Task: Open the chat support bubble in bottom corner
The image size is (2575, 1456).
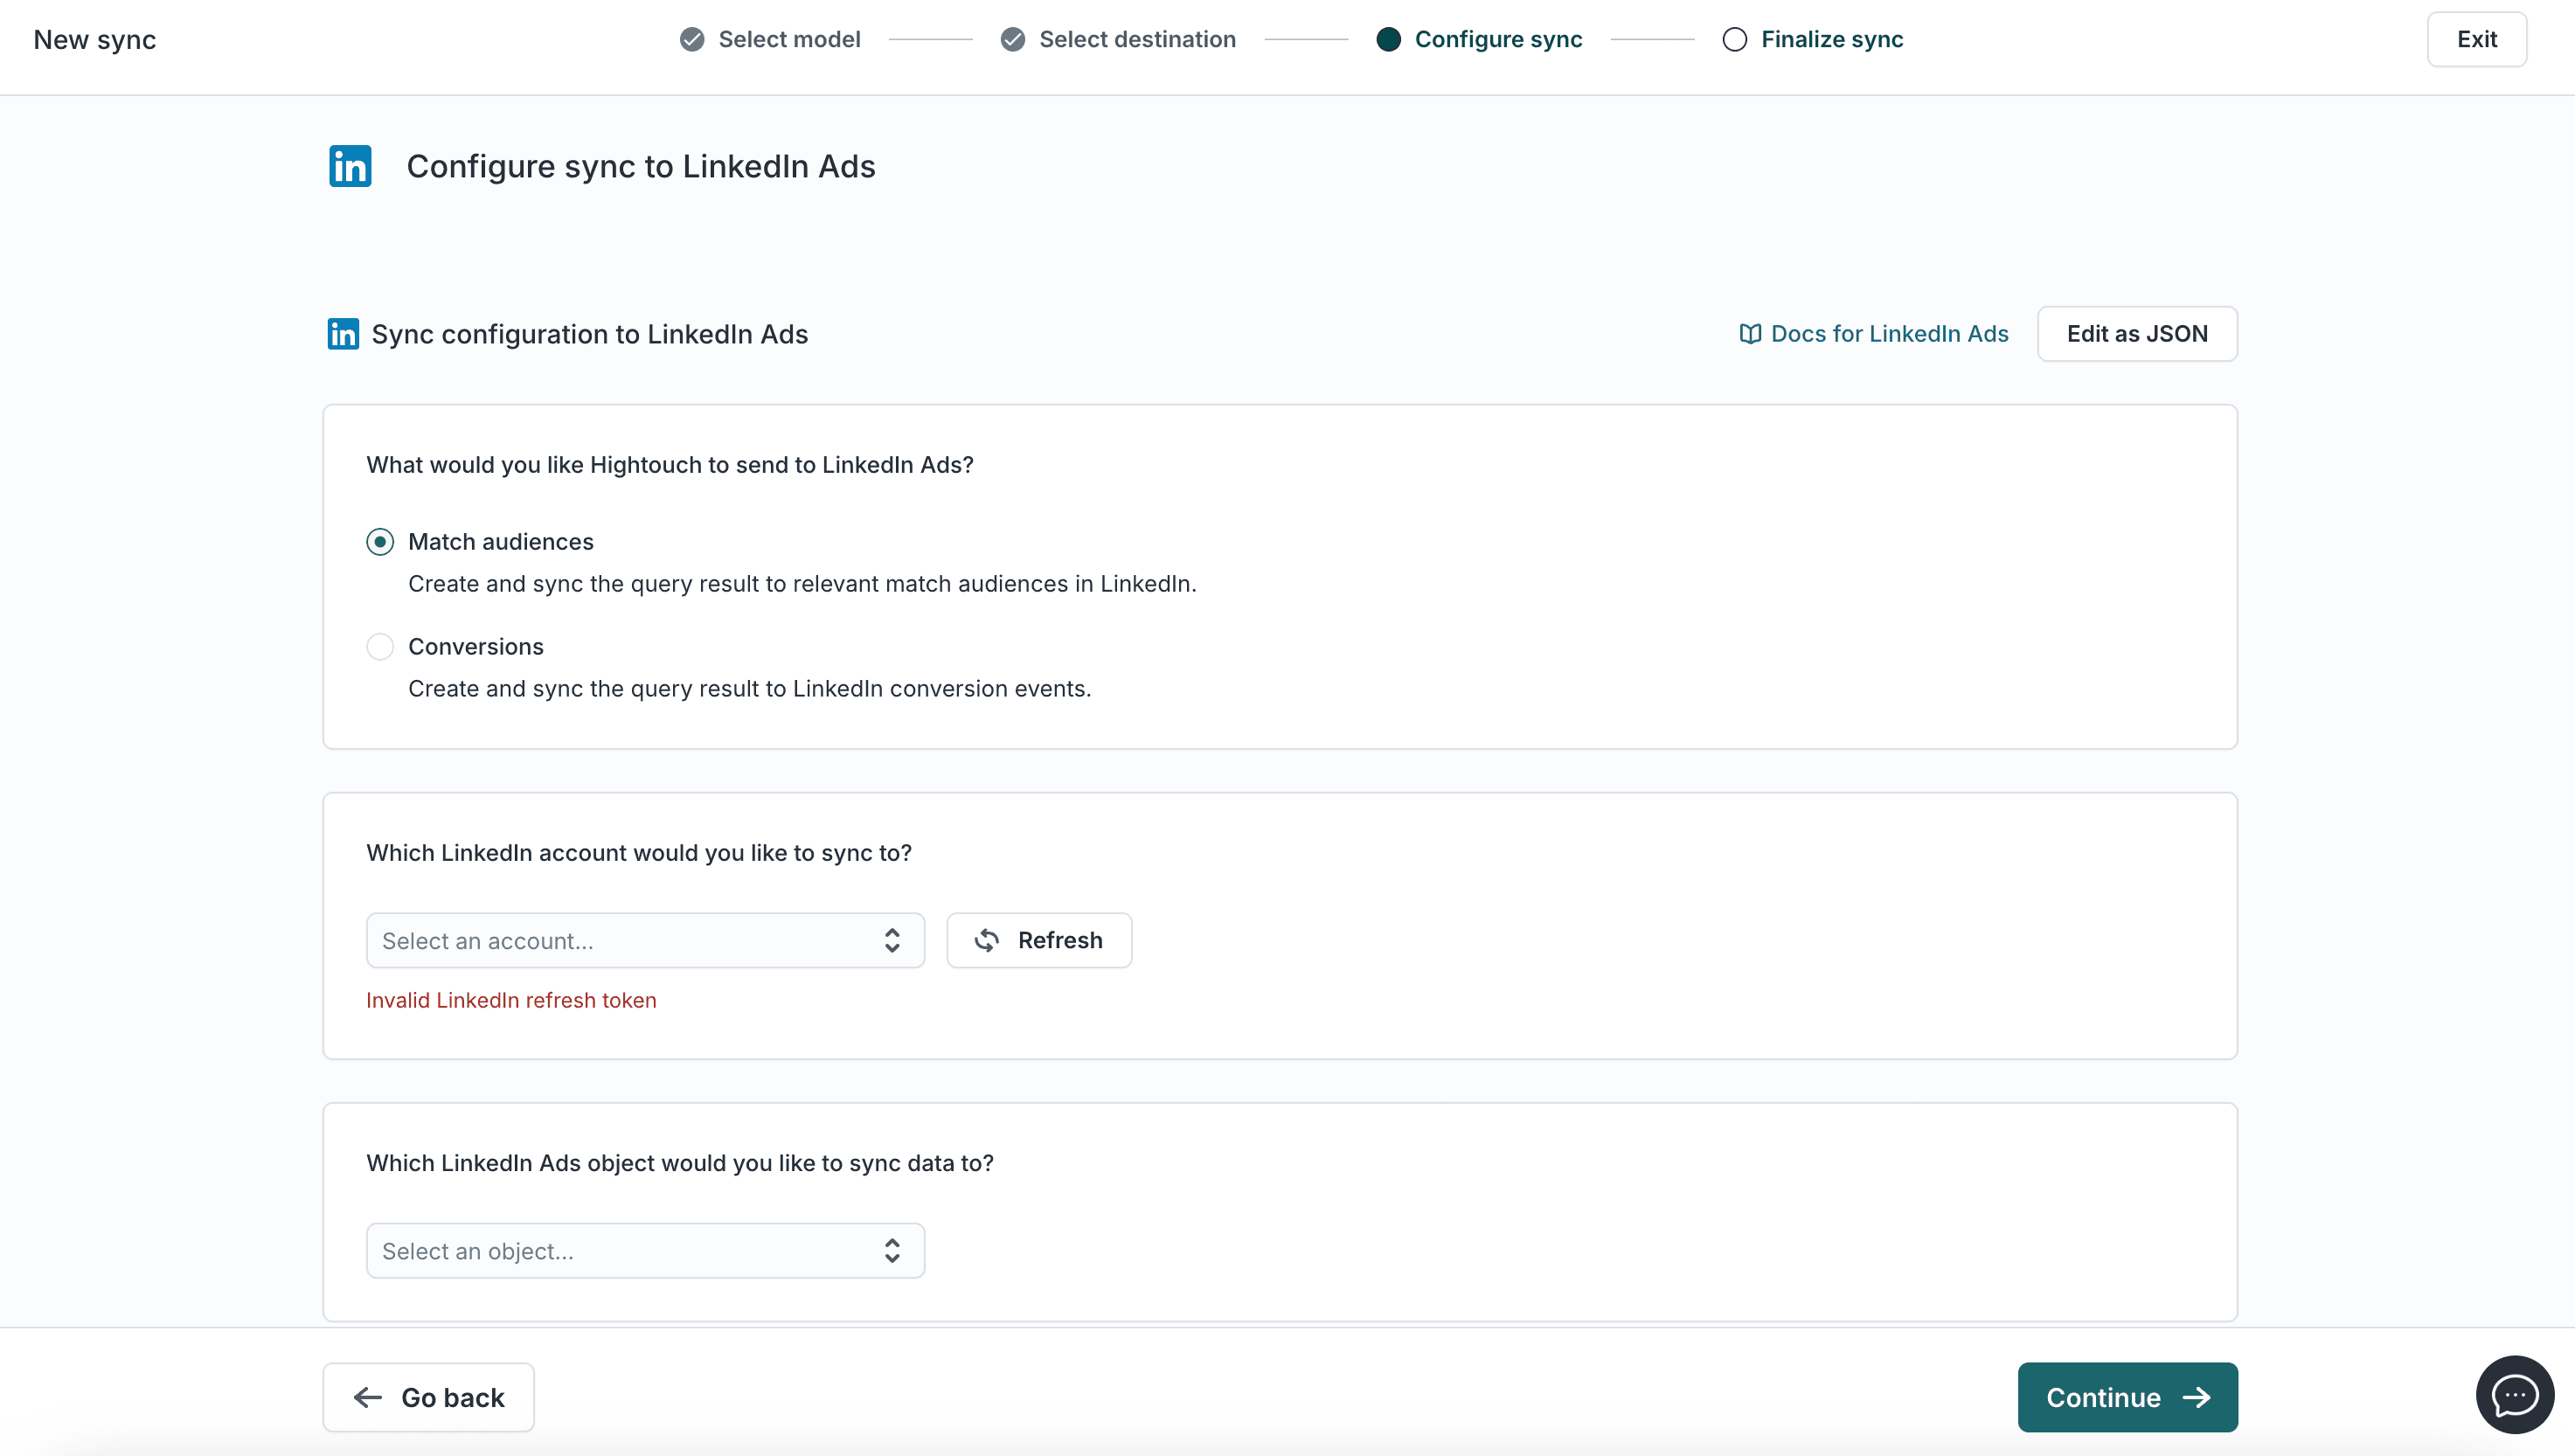Action: click(2513, 1394)
